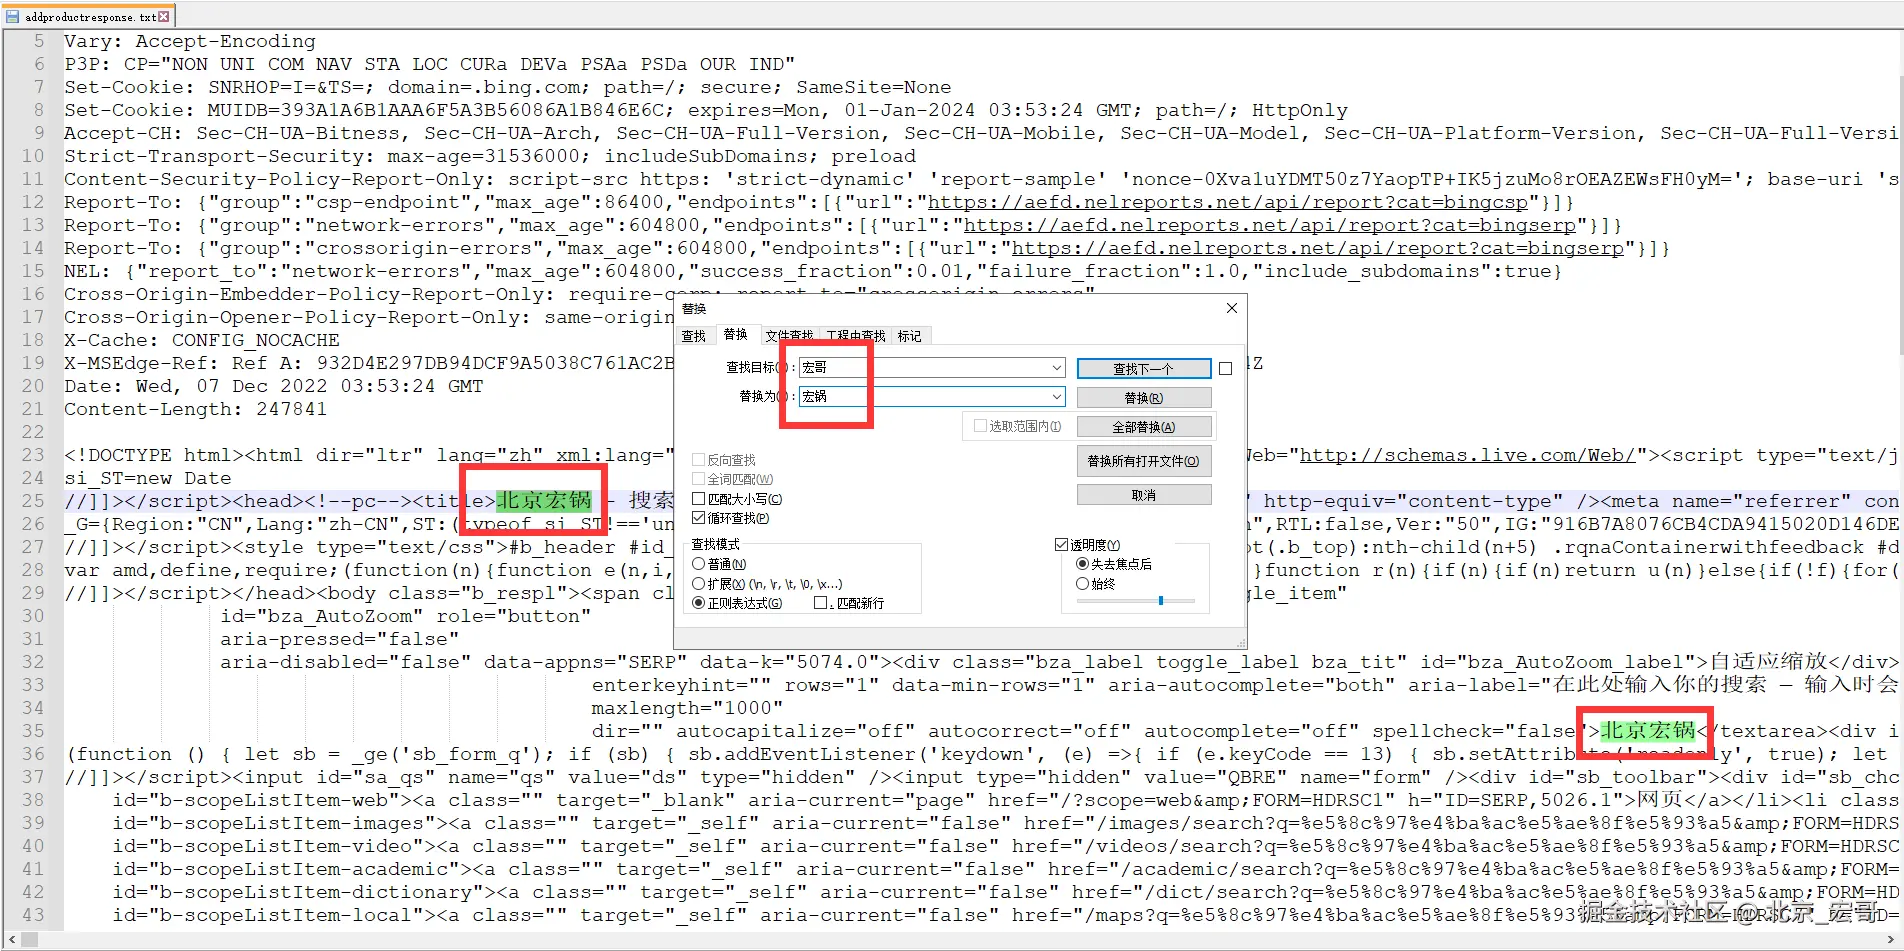Switch to the 查找 tab in the dialog

694,336
